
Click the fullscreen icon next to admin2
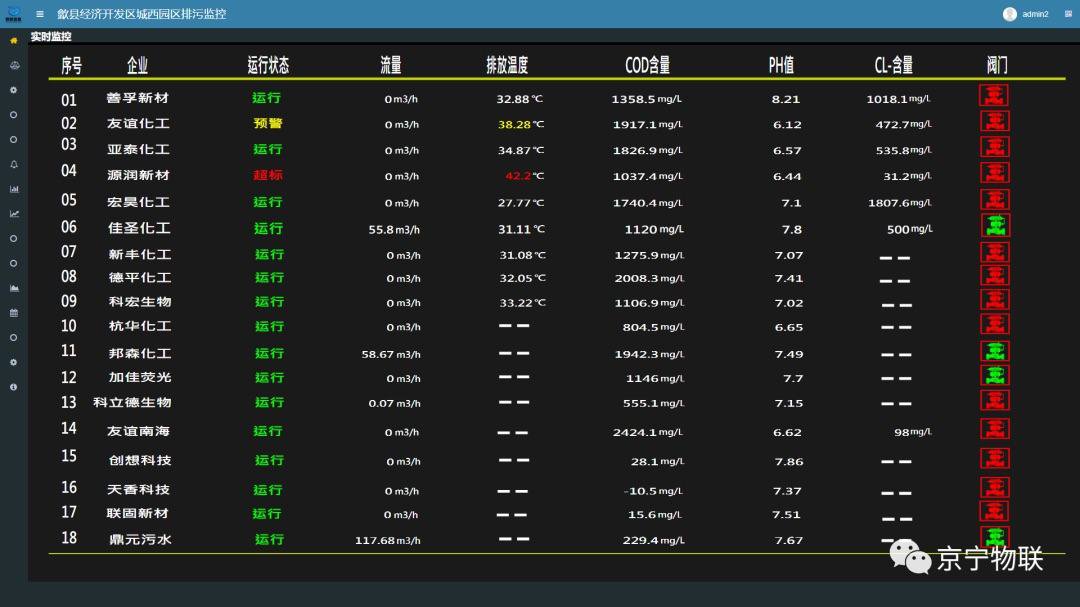tap(1068, 14)
